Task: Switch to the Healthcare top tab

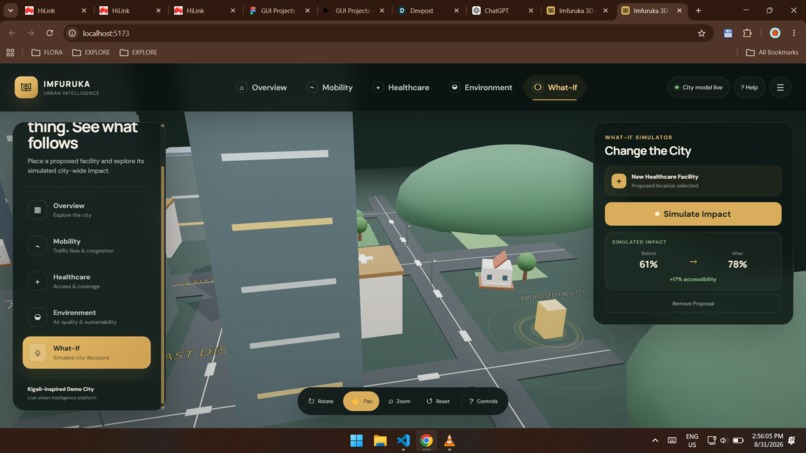Action: pos(401,87)
